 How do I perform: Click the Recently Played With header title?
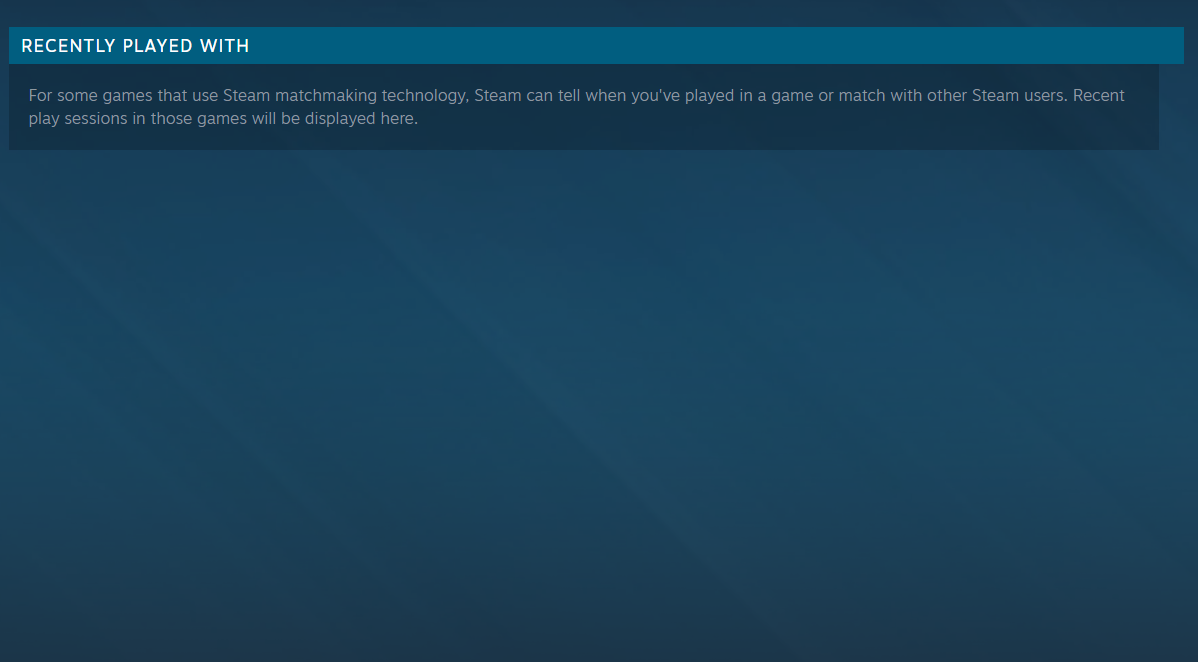pyautogui.click(x=135, y=46)
